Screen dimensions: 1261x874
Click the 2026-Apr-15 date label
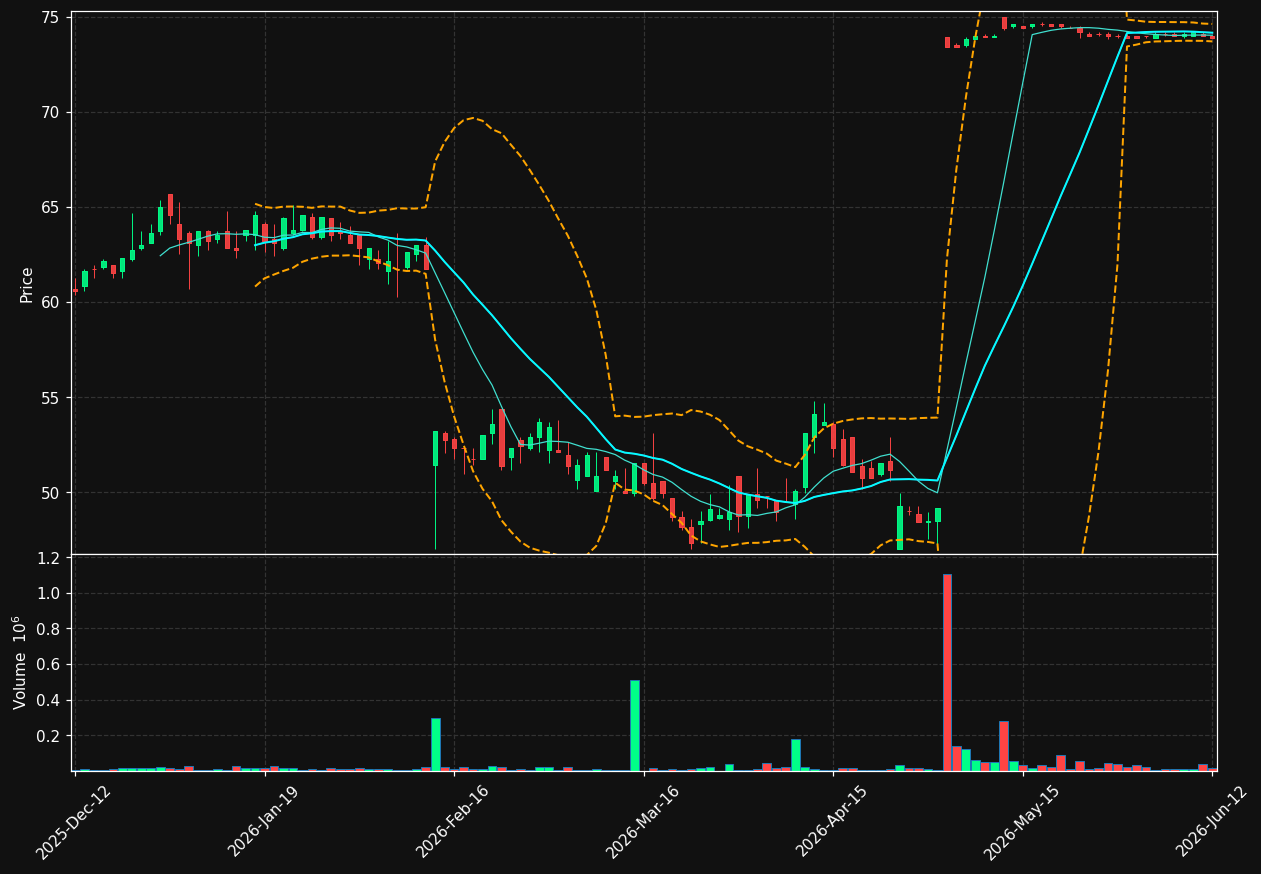[832, 821]
